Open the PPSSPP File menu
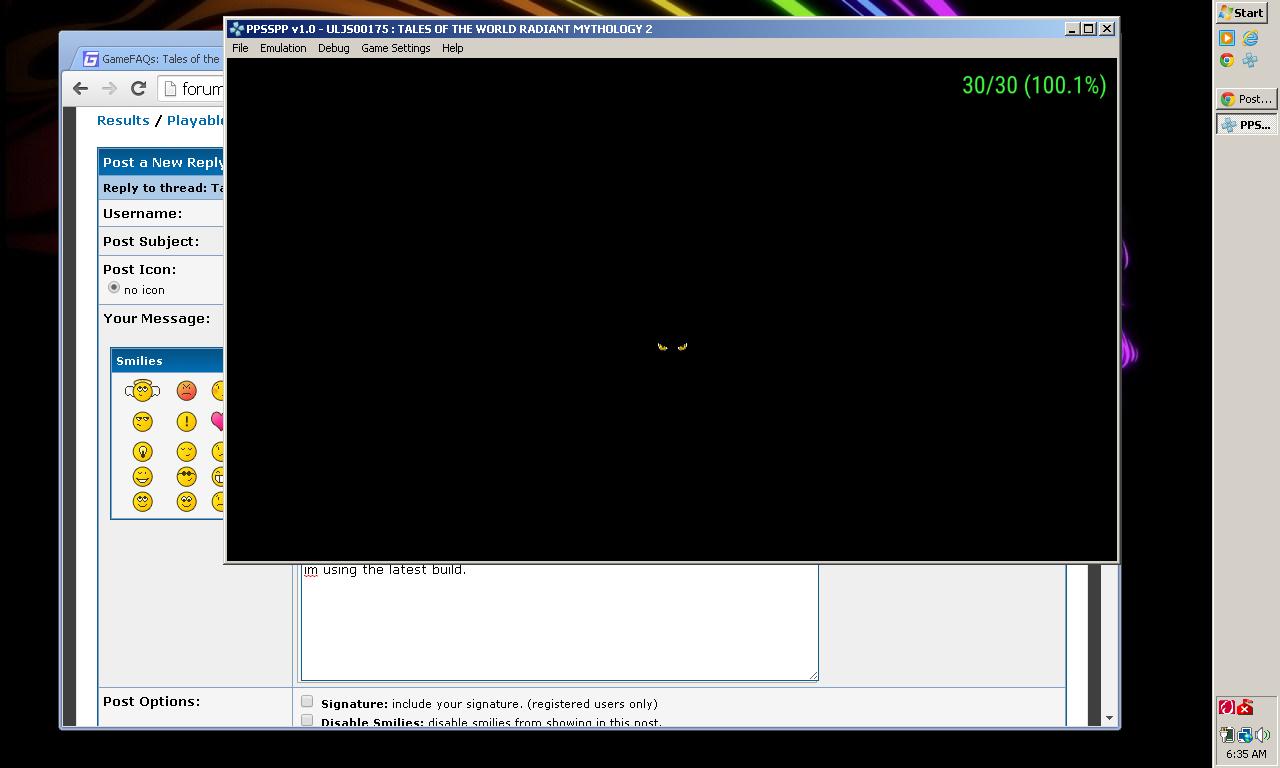Viewport: 1280px width, 768px height. 240,48
